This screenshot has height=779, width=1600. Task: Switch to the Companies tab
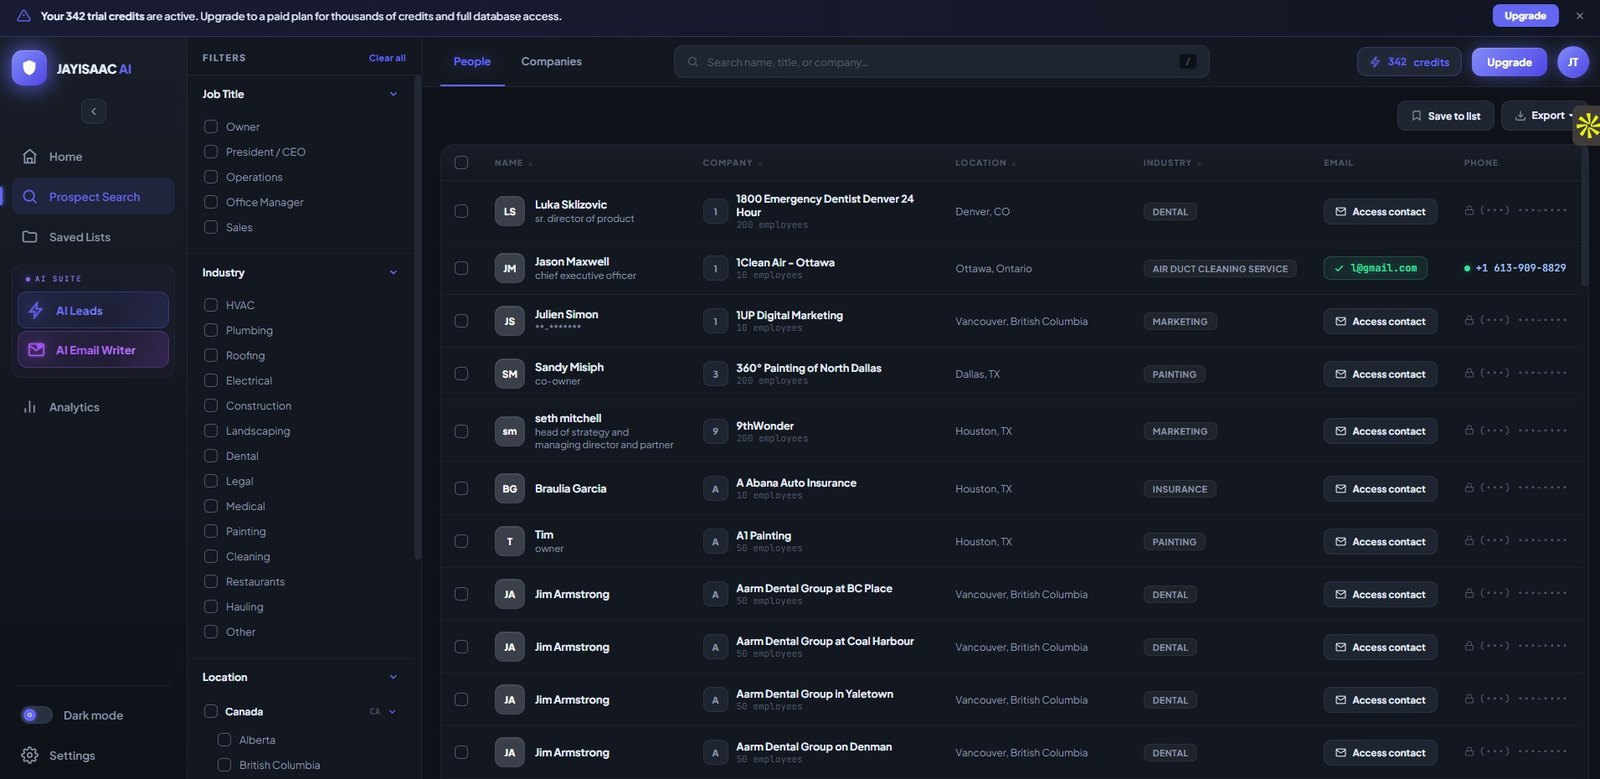[551, 62]
